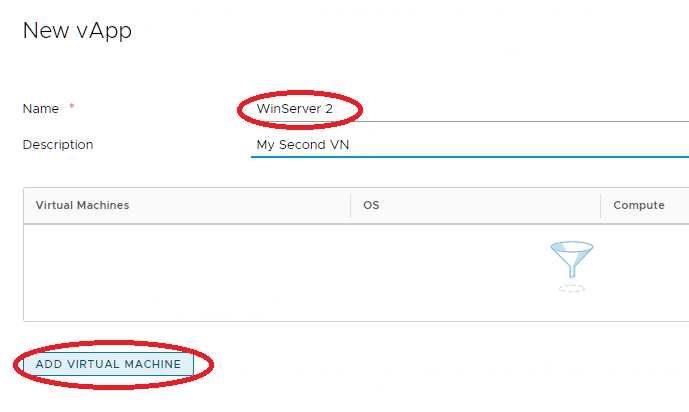
Task: Sort by the Compute column header
Action: point(638,205)
